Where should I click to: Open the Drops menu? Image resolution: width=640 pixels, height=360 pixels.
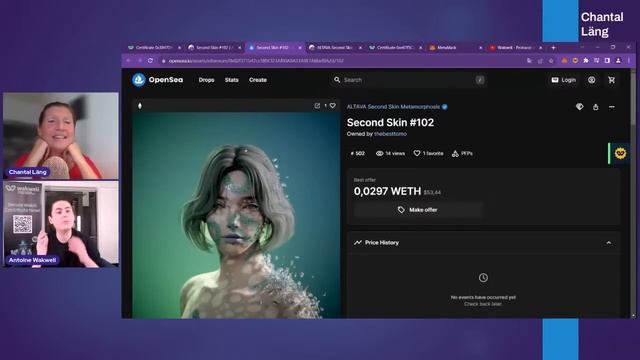[x=207, y=80]
